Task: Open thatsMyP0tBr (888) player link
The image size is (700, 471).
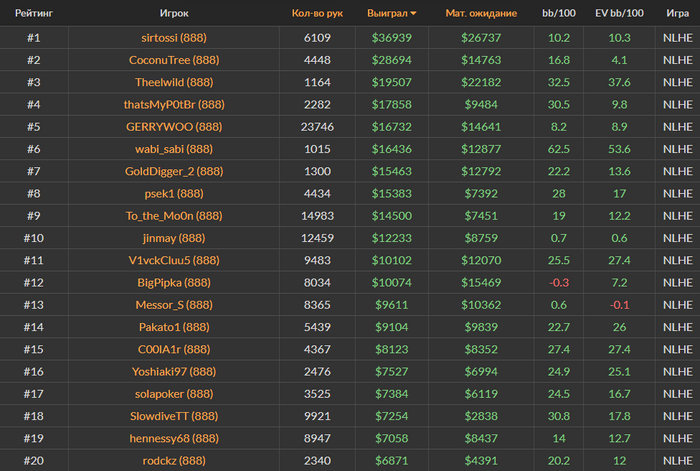Action: click(x=174, y=104)
